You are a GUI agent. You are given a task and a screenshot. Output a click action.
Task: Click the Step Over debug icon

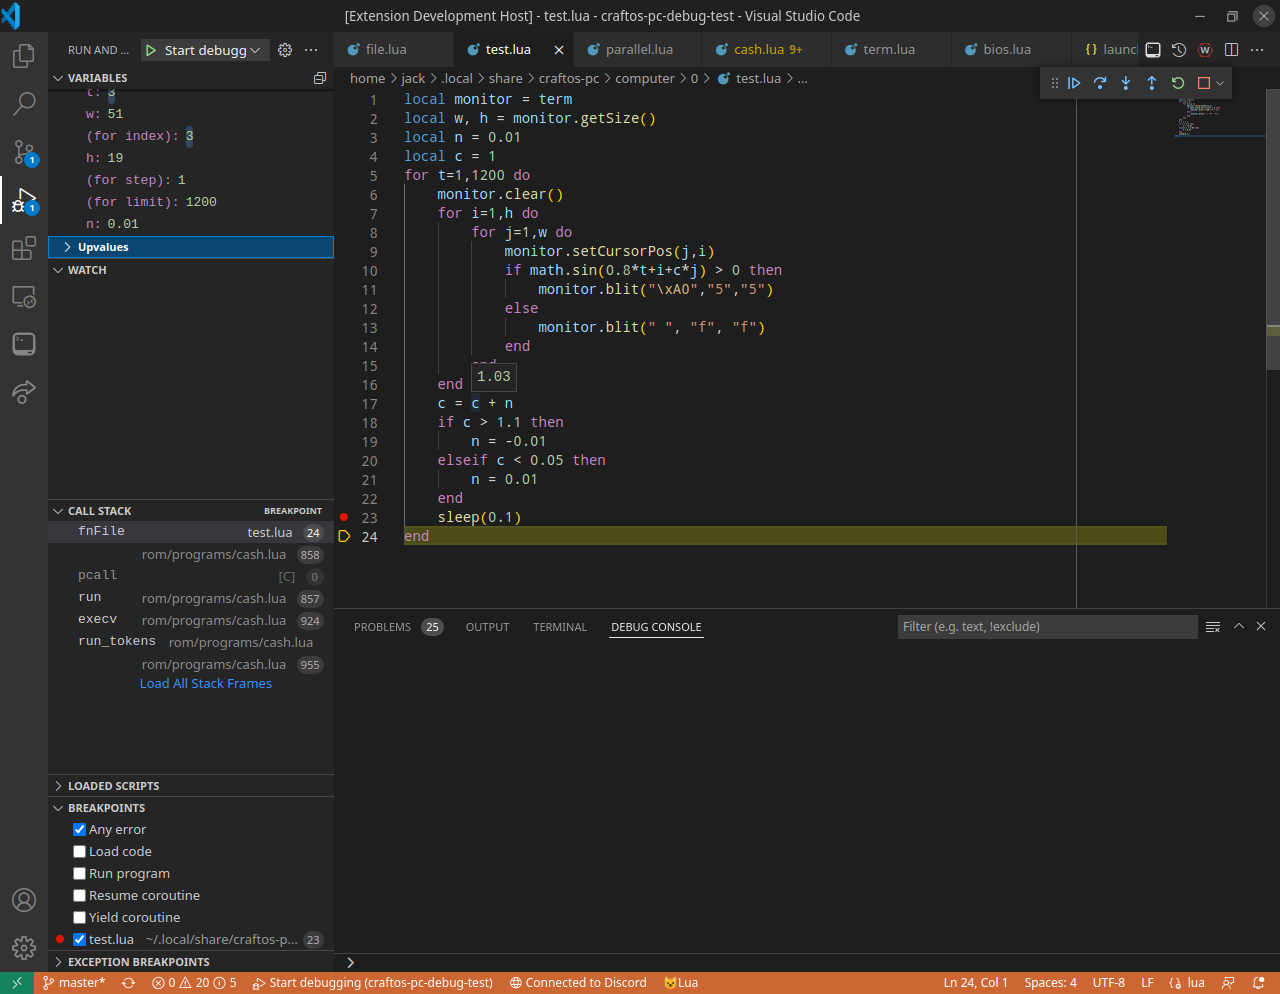[x=1100, y=83]
